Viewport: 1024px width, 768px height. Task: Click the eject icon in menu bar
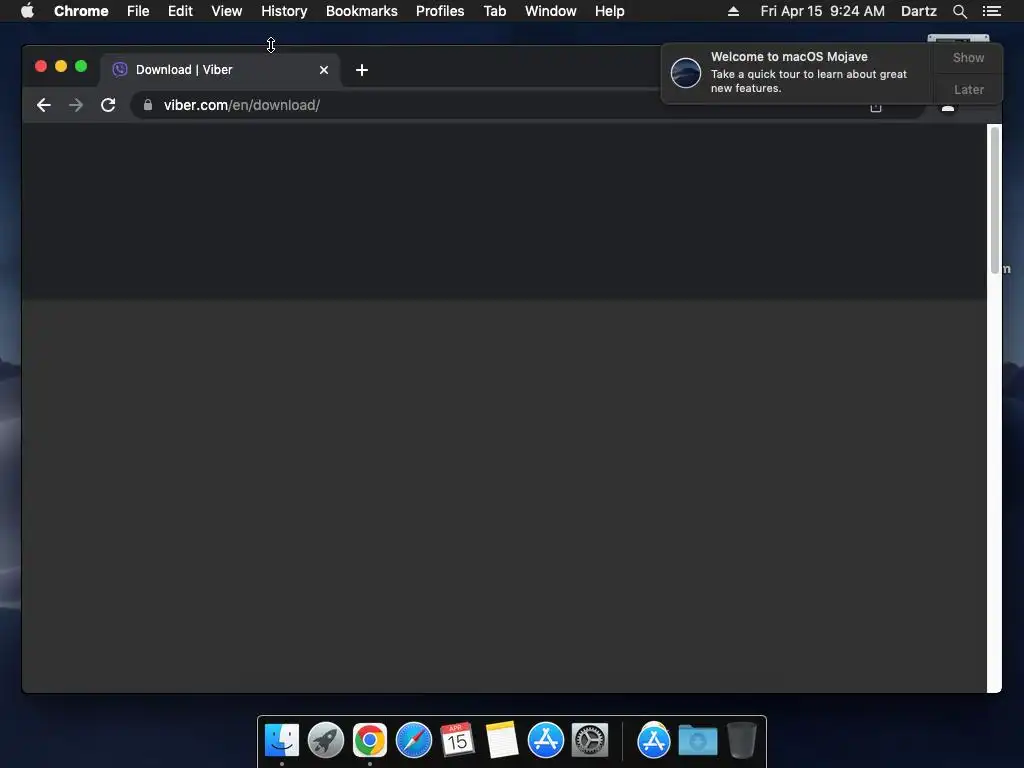click(x=733, y=11)
